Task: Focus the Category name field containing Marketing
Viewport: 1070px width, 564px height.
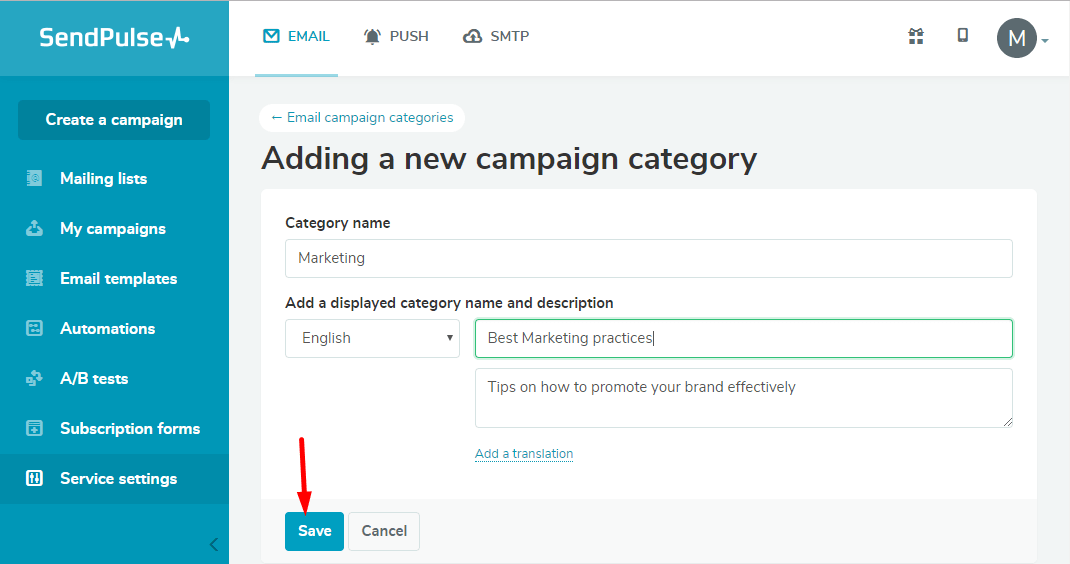Action: [x=648, y=258]
